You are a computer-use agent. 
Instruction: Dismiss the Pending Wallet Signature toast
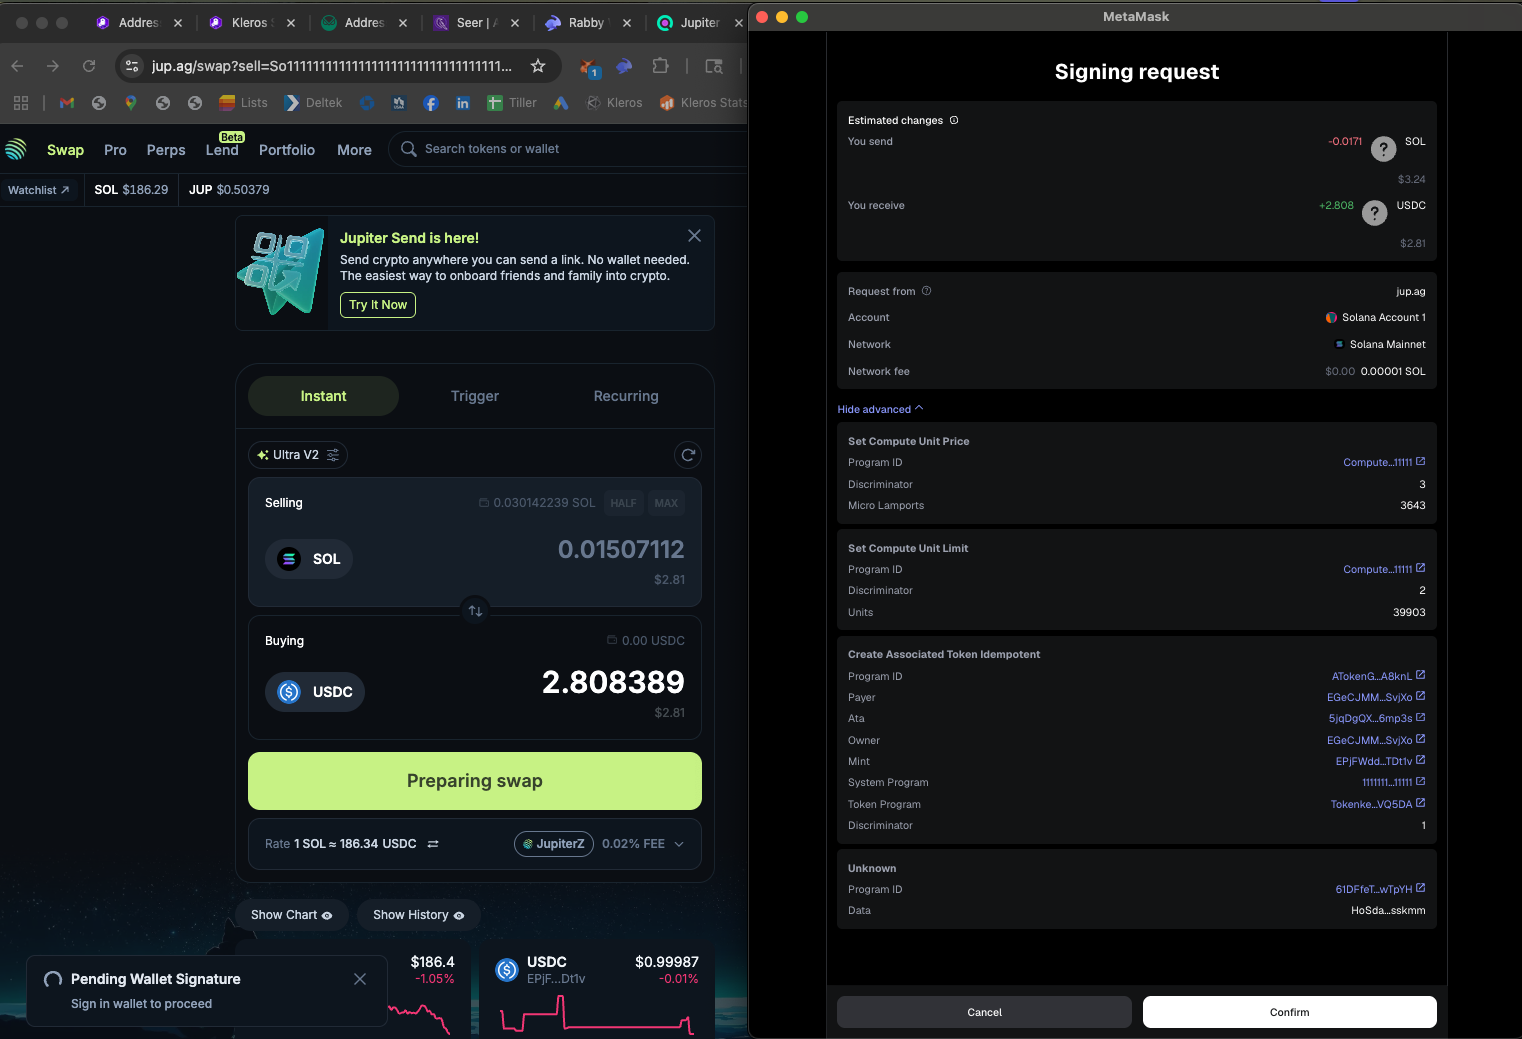point(360,979)
